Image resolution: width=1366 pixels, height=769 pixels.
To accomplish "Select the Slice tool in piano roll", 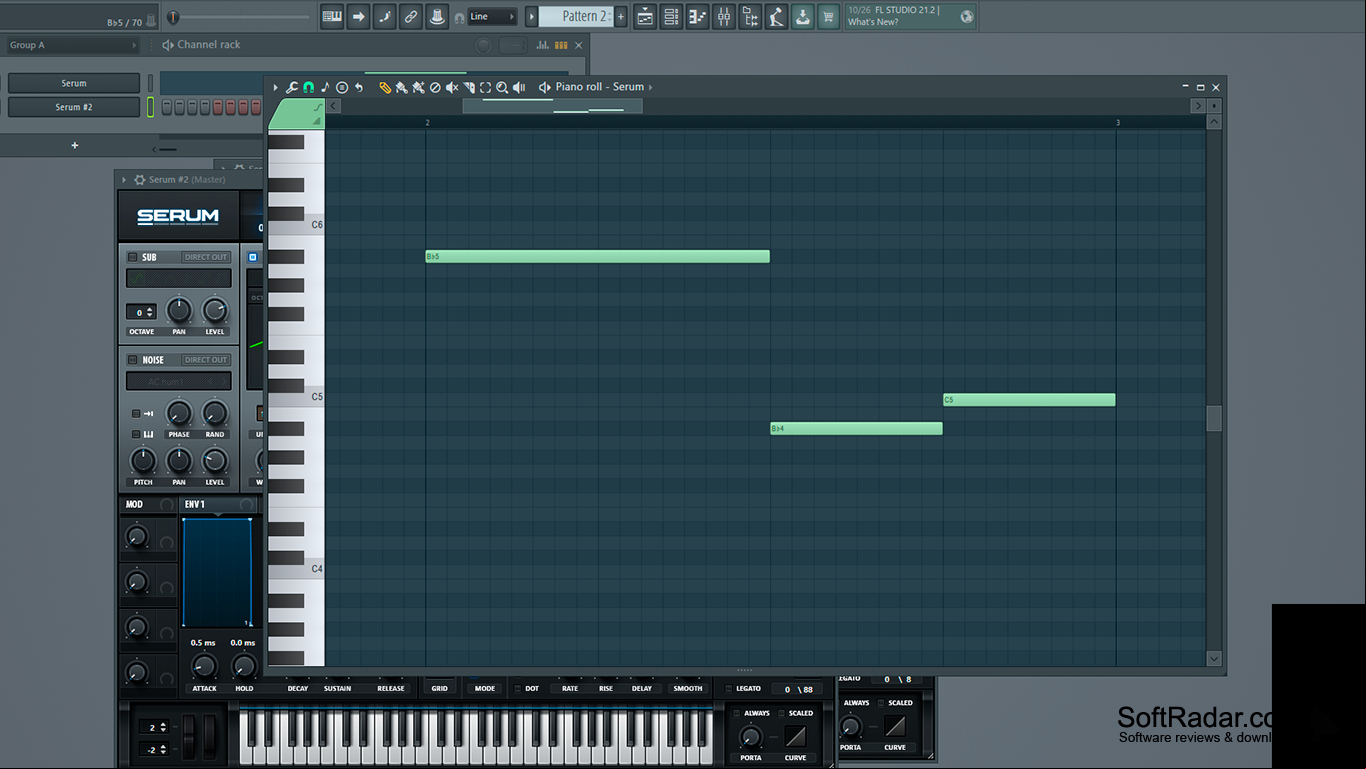I will pos(469,87).
